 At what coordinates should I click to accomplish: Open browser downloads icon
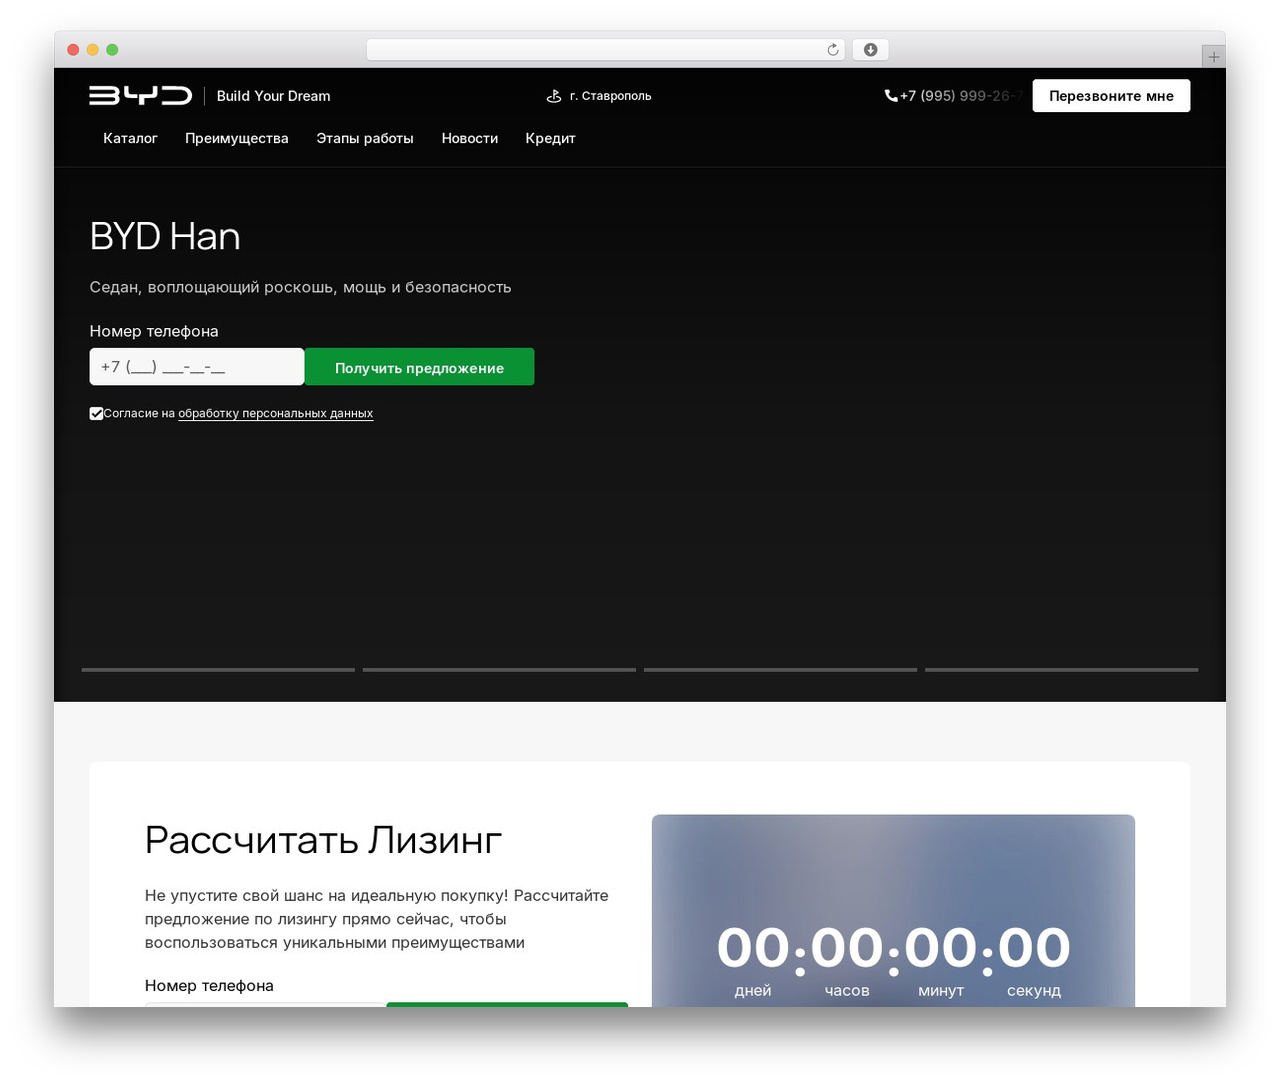coord(870,50)
